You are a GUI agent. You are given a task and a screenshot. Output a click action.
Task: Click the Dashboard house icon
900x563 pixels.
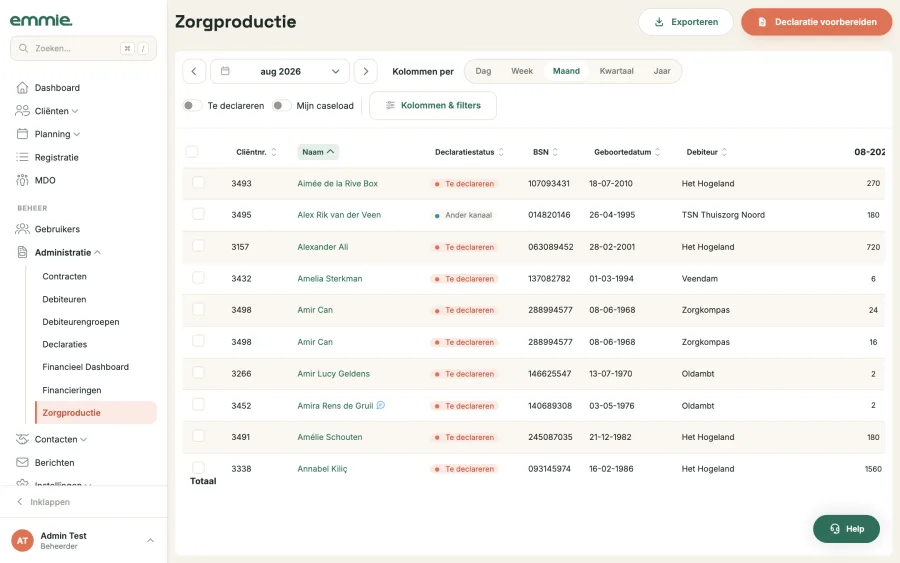(x=22, y=87)
